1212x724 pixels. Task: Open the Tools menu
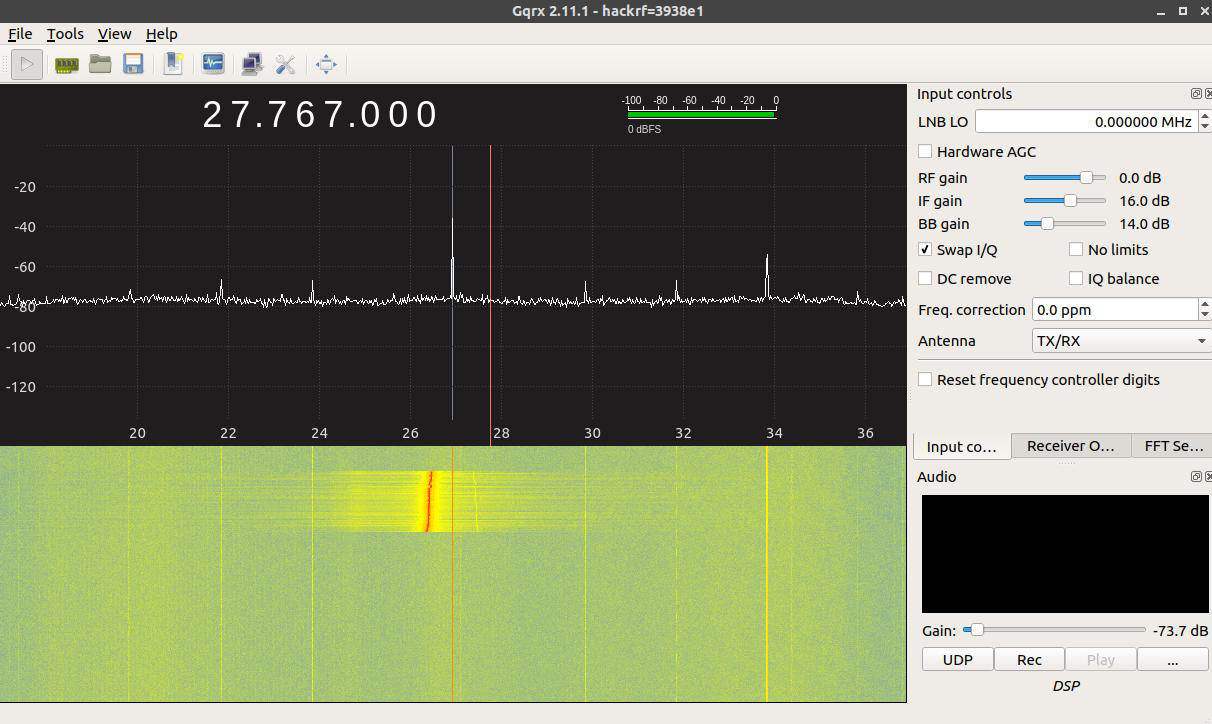65,34
